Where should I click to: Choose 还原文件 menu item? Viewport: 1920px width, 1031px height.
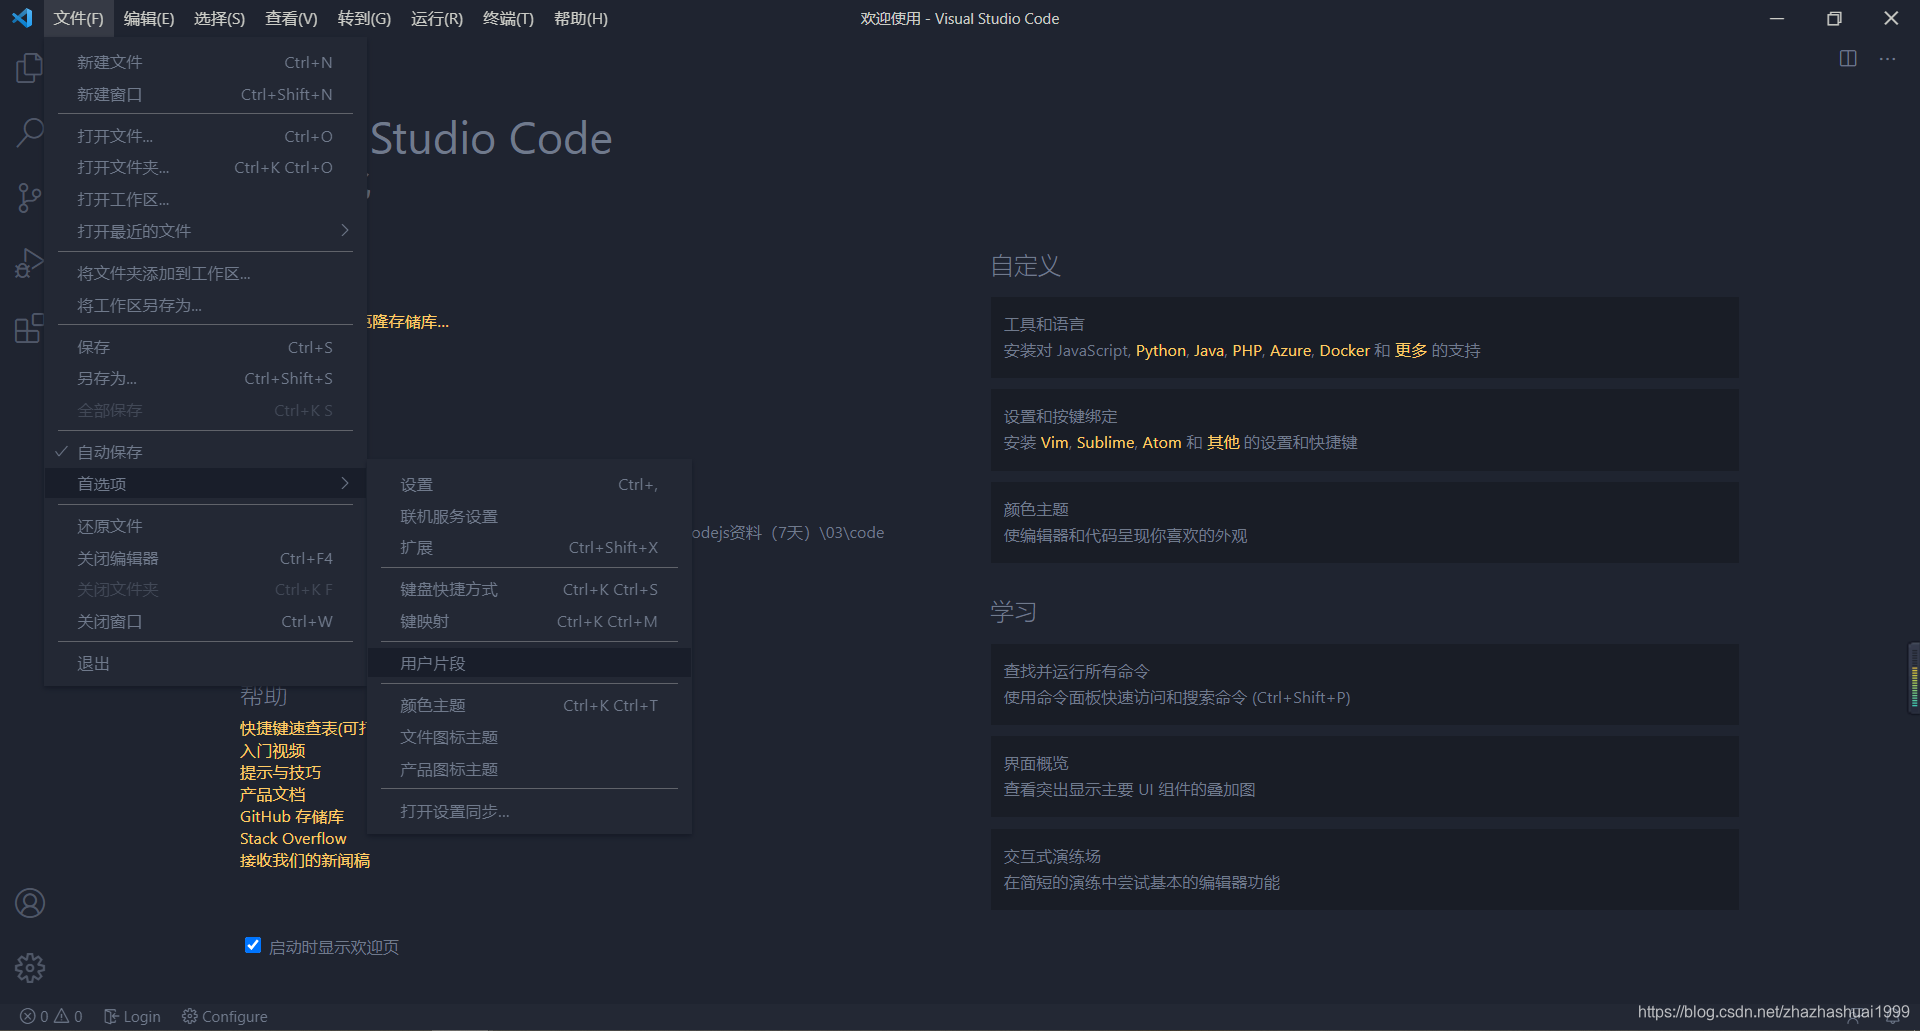point(205,526)
